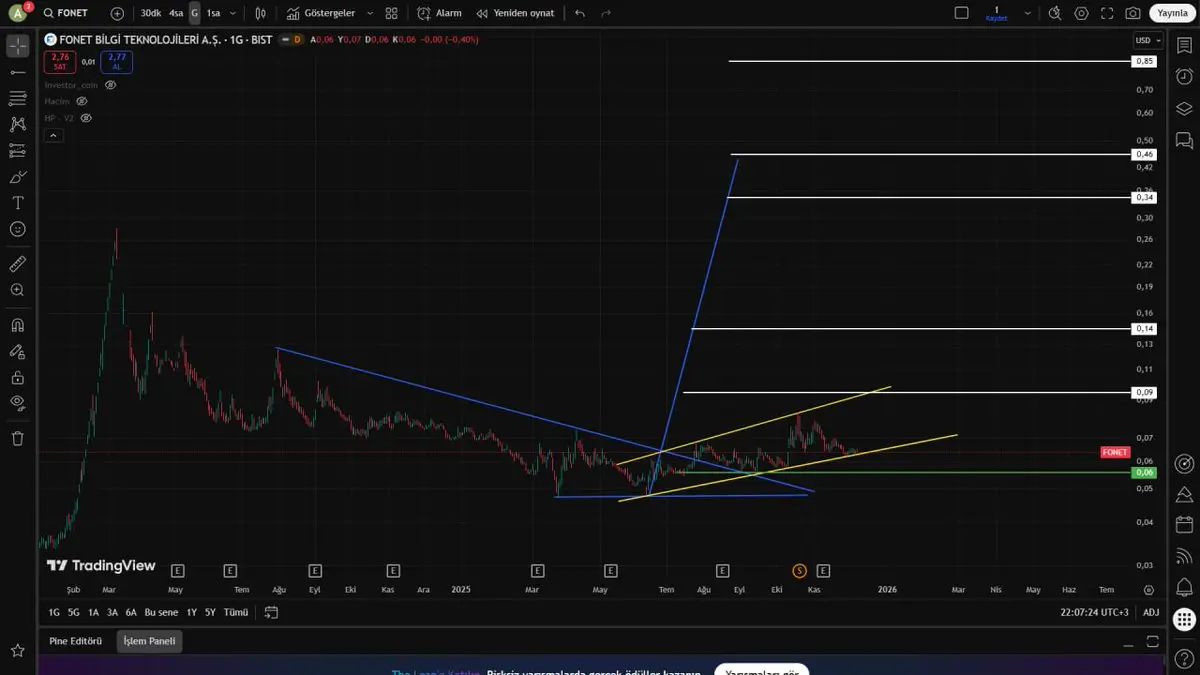Viewport: 1200px width, 675px height.
Task: Open the emoji icons tool
Action: click(x=17, y=229)
